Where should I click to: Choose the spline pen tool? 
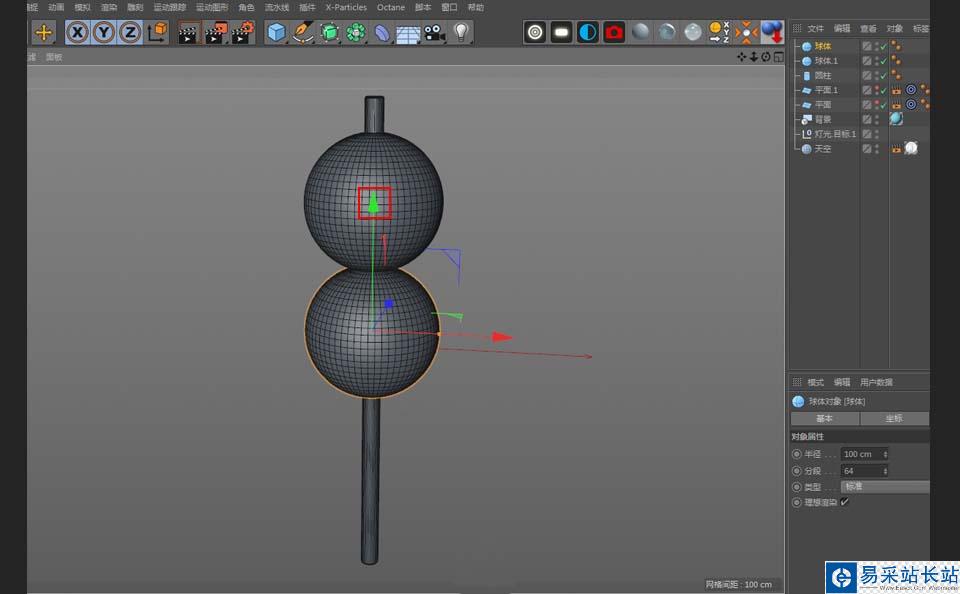pyautogui.click(x=302, y=32)
